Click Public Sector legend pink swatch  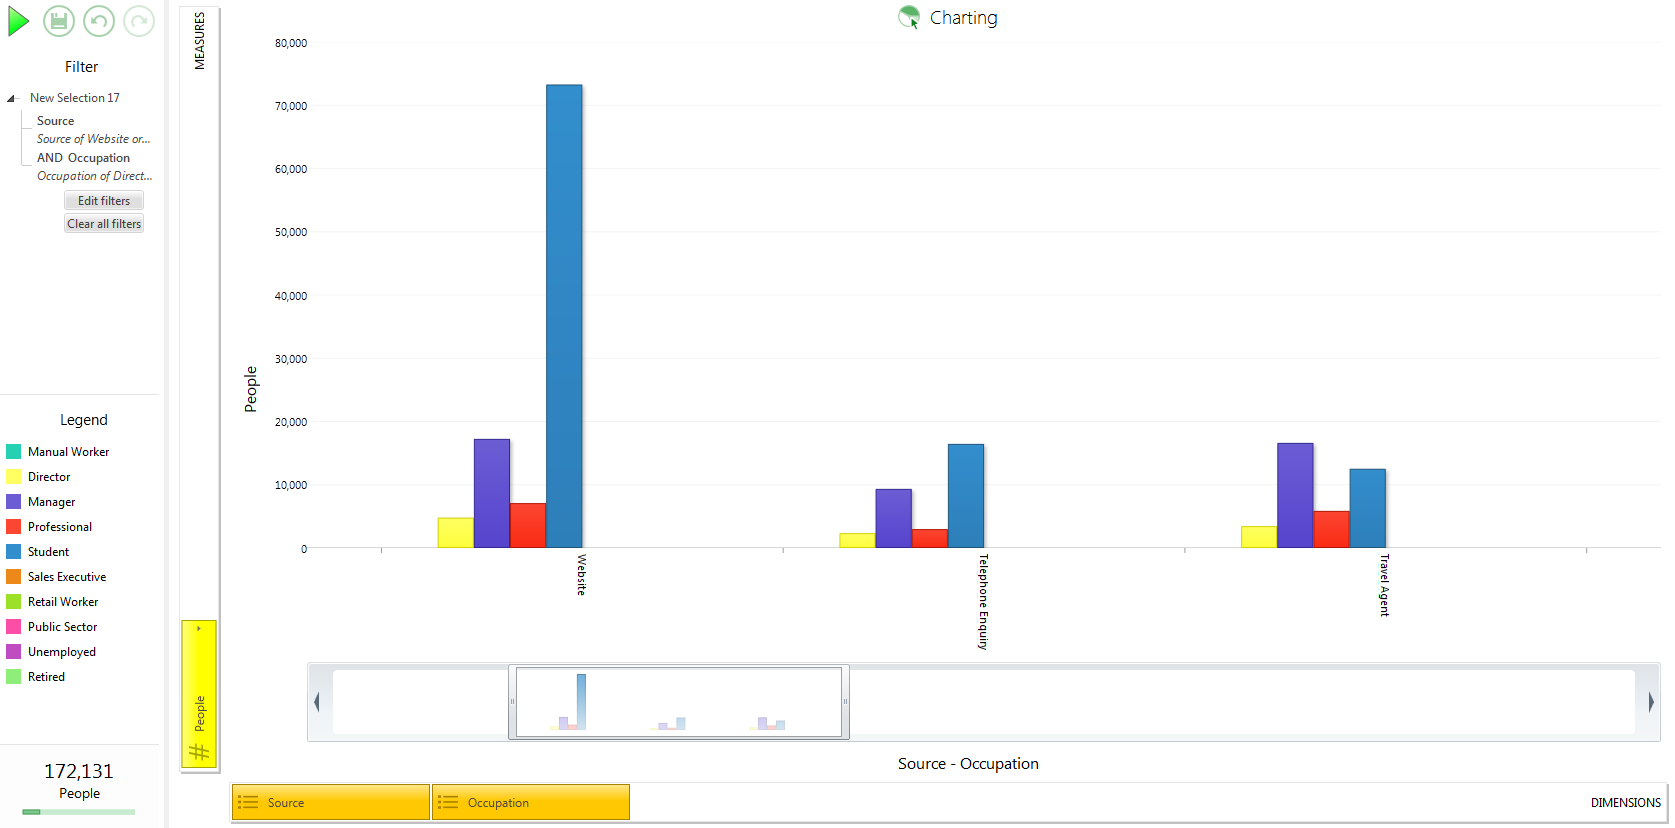pos(14,627)
